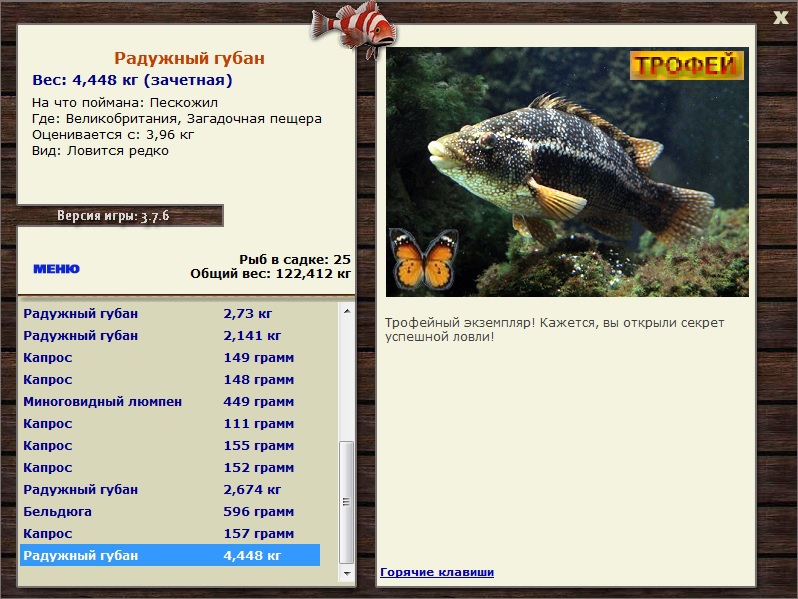Select Радужный губан 2,141 кг entry

[x=170, y=335]
